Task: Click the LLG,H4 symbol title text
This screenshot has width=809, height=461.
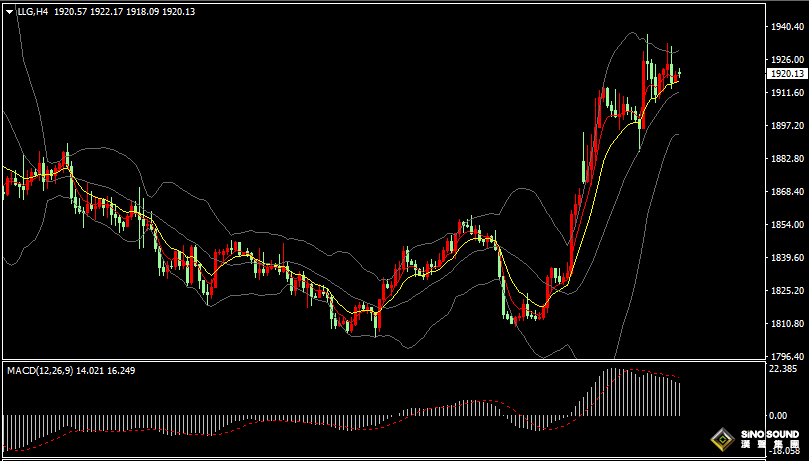Action: 33,12
